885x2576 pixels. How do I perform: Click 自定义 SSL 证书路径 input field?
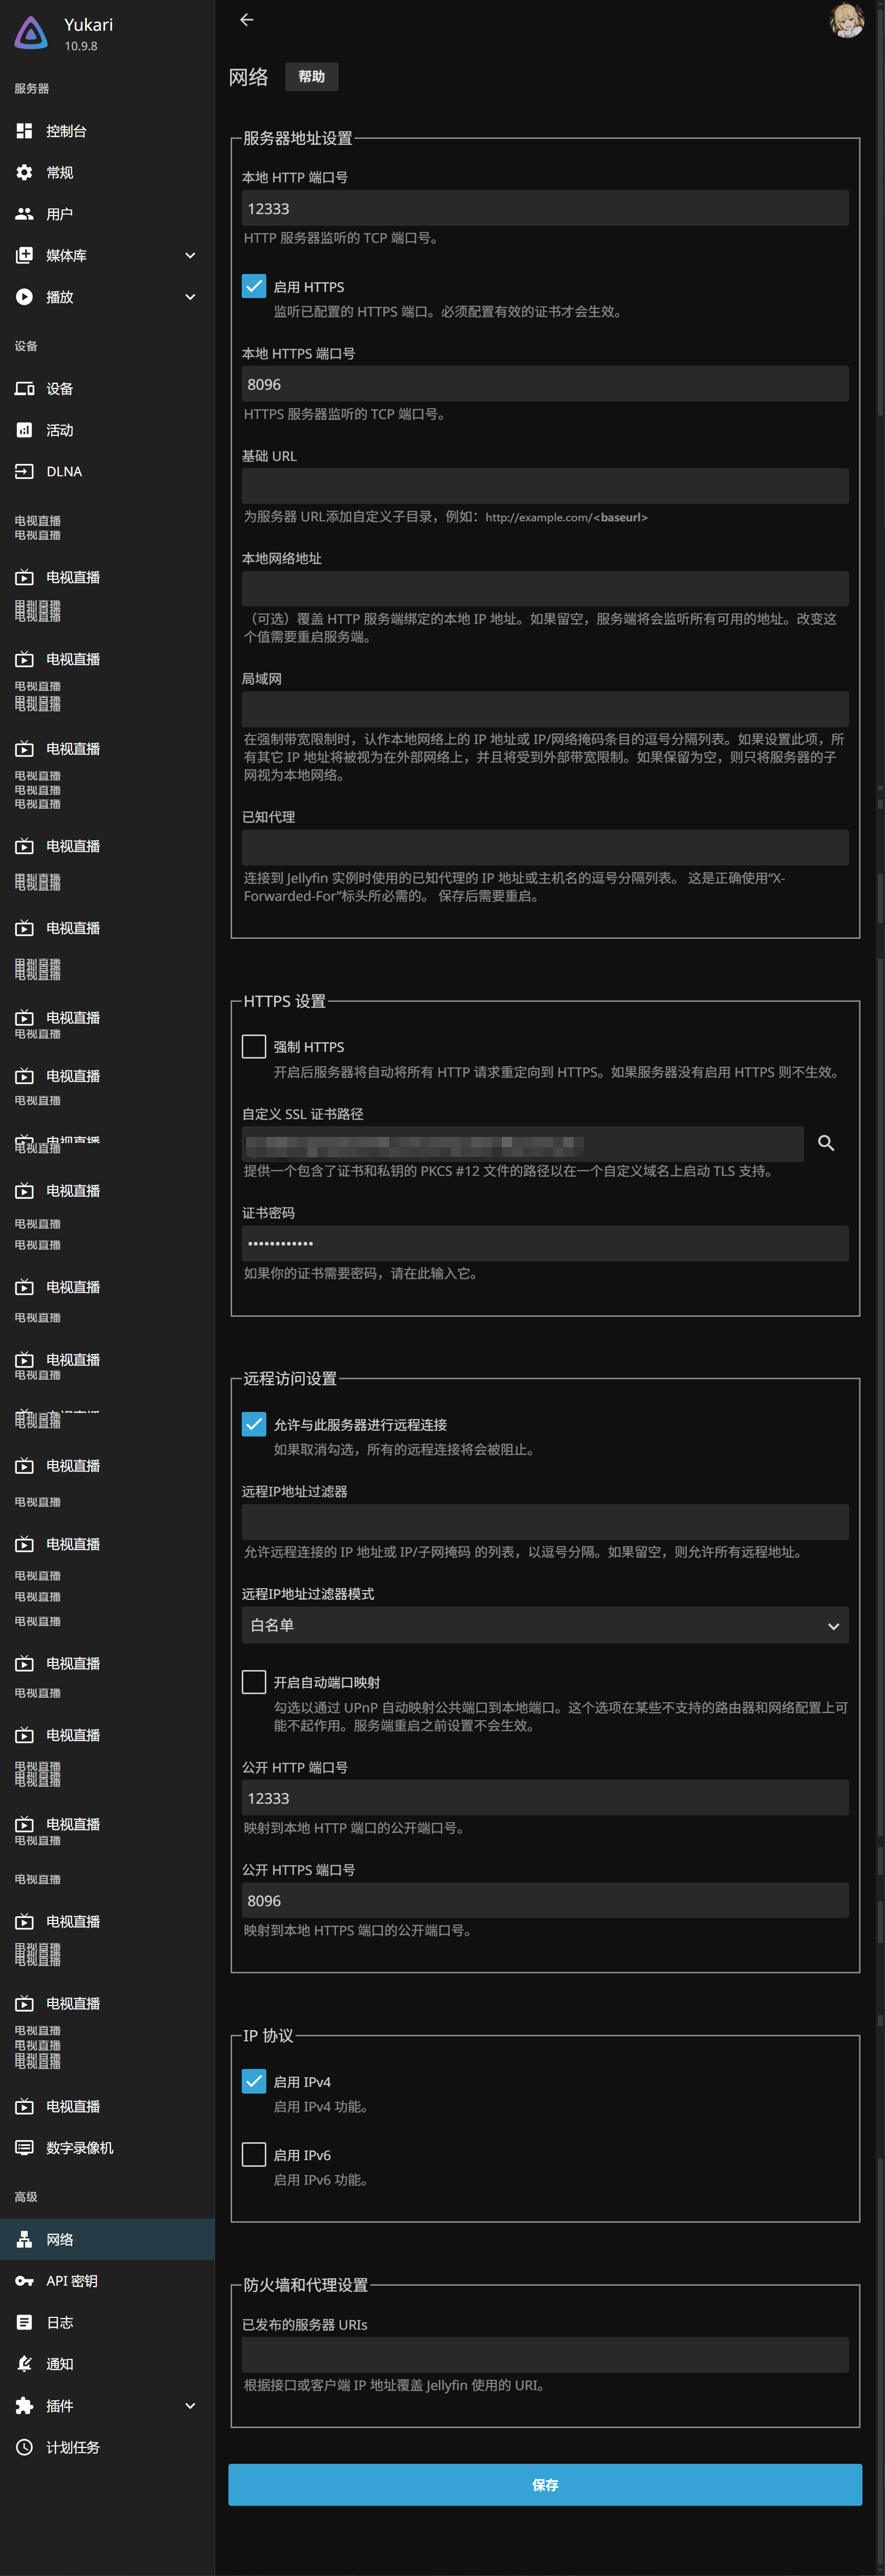(x=523, y=1144)
